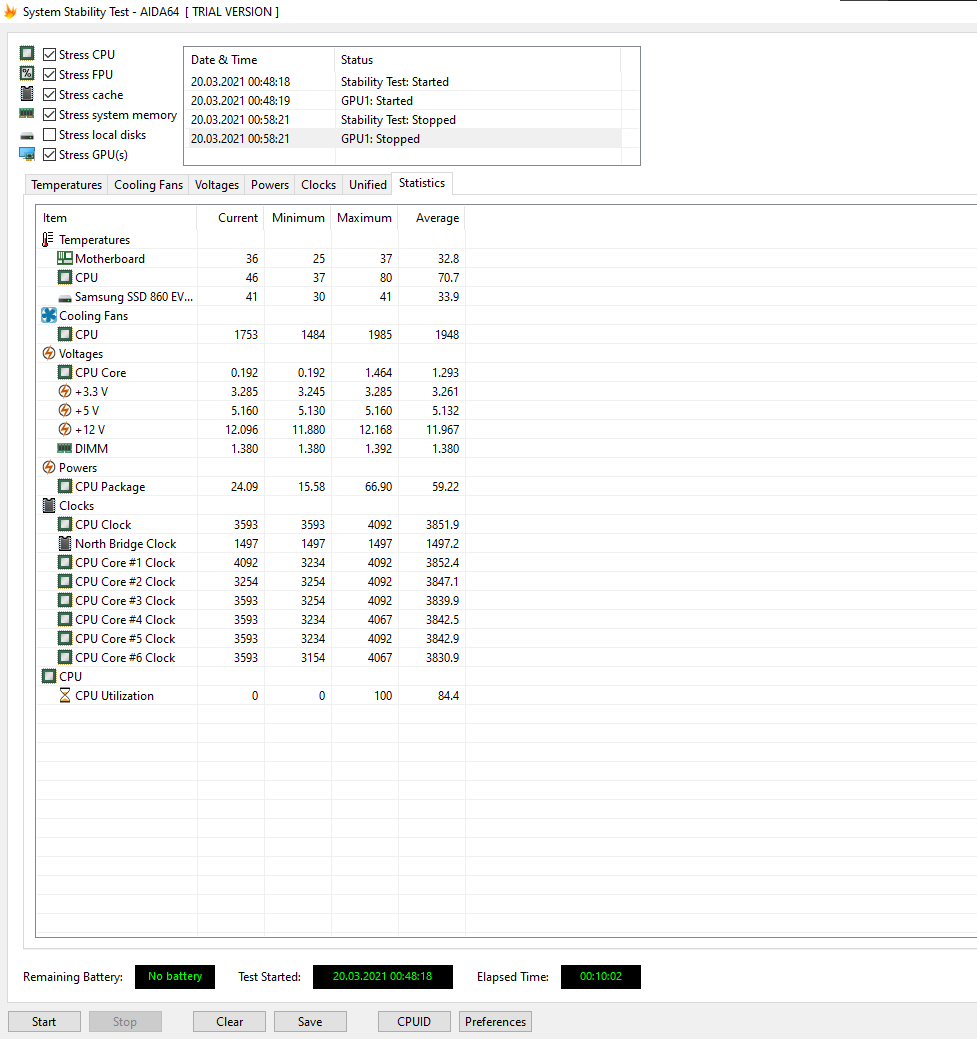Image resolution: width=977 pixels, height=1039 pixels.
Task: Click the 'No battery' indicator
Action: 175,977
